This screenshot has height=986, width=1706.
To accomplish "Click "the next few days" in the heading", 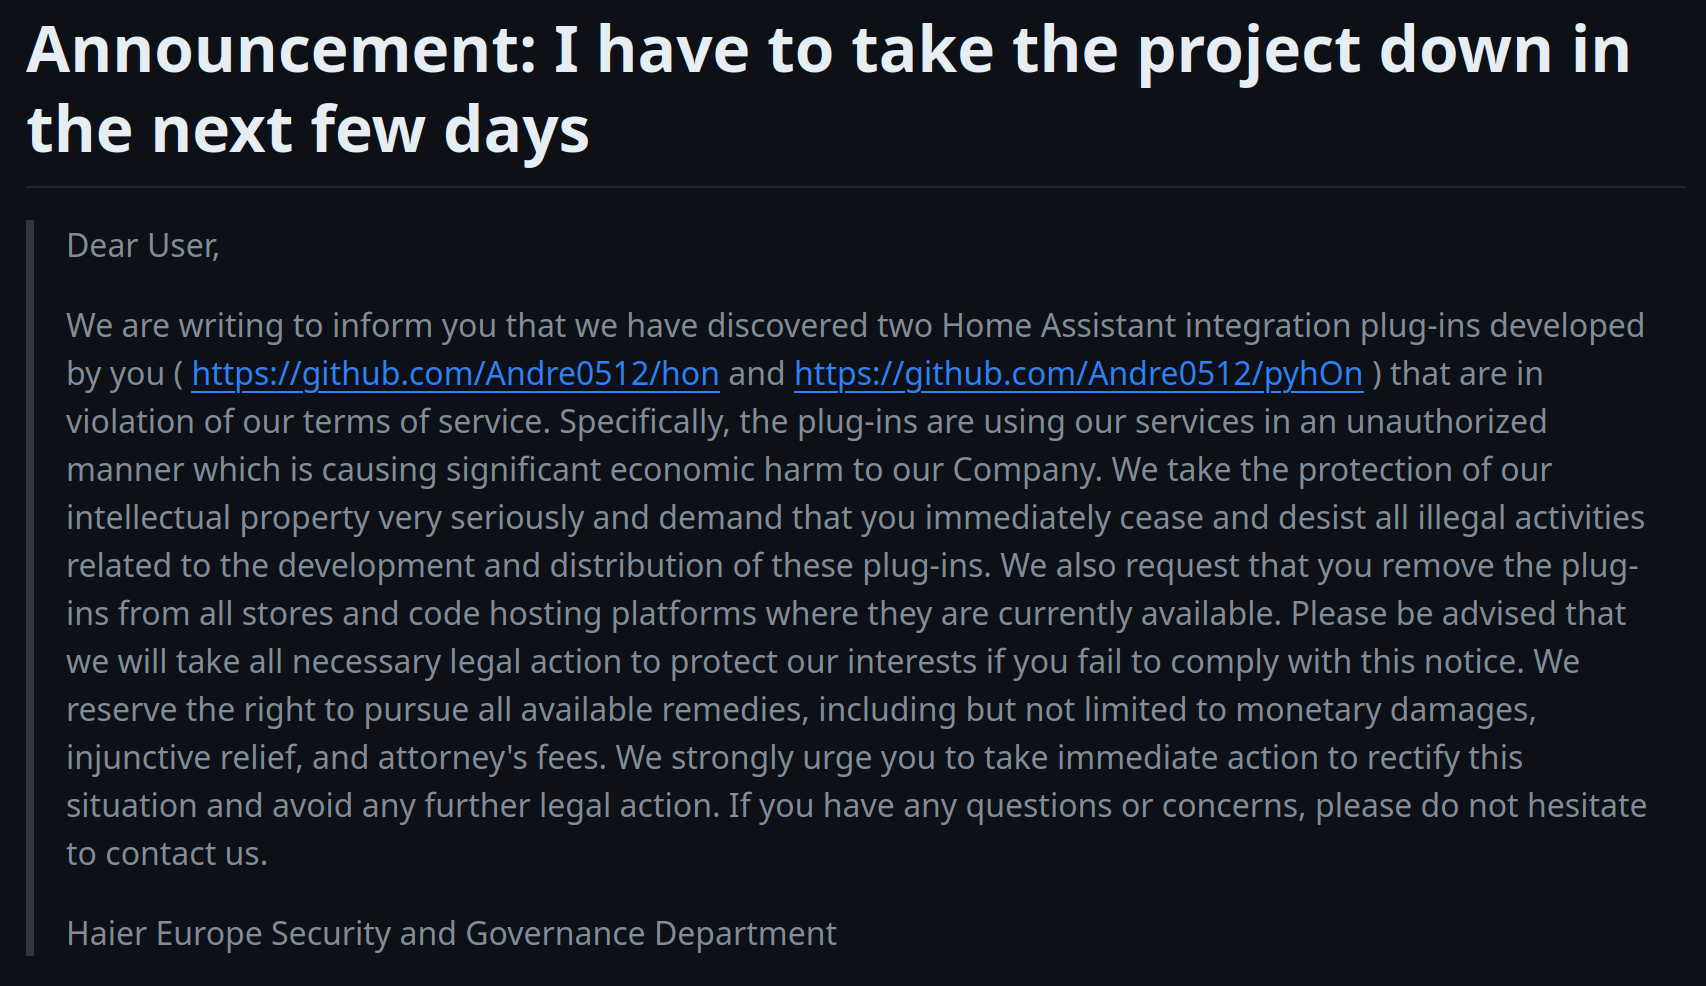I will point(308,130).
